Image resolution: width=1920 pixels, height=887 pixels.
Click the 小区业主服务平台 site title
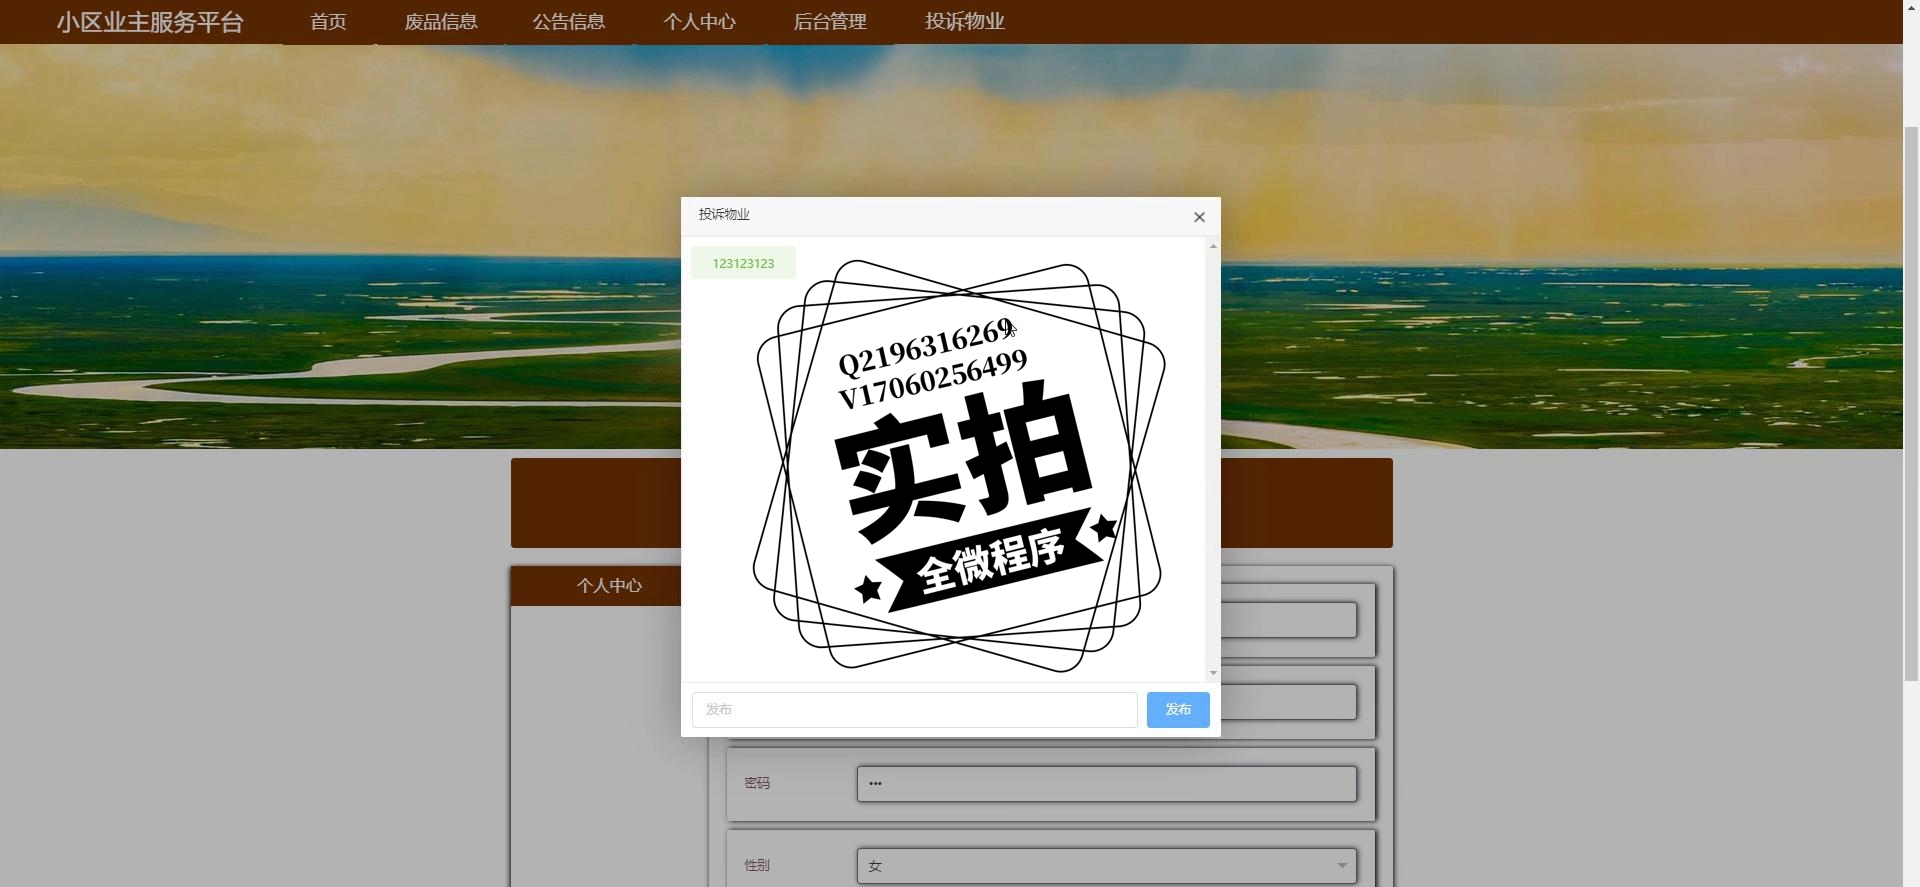[150, 22]
